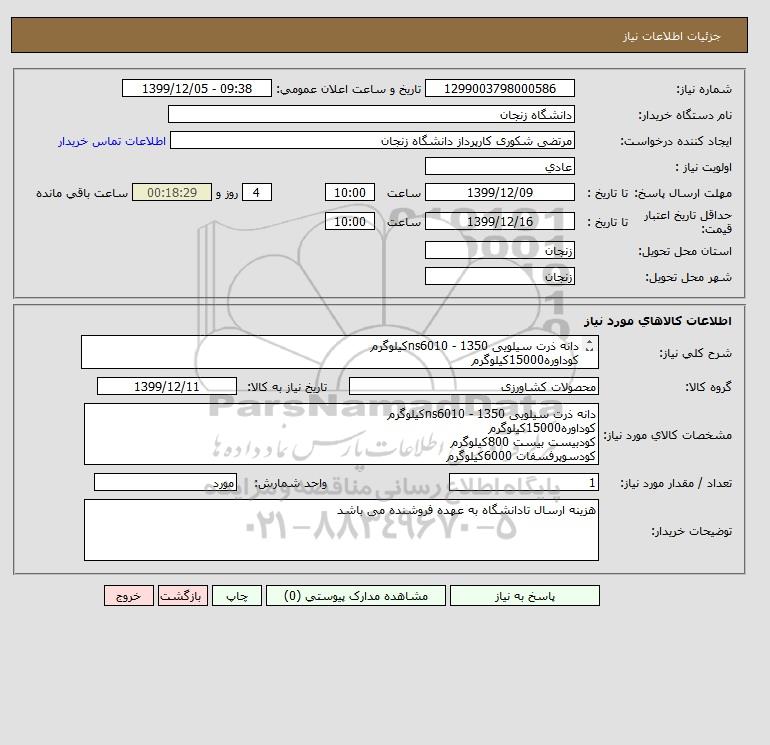Viewport: 770px width, 745px height.
Task: Click the خروج exit button
Action: tap(129, 596)
